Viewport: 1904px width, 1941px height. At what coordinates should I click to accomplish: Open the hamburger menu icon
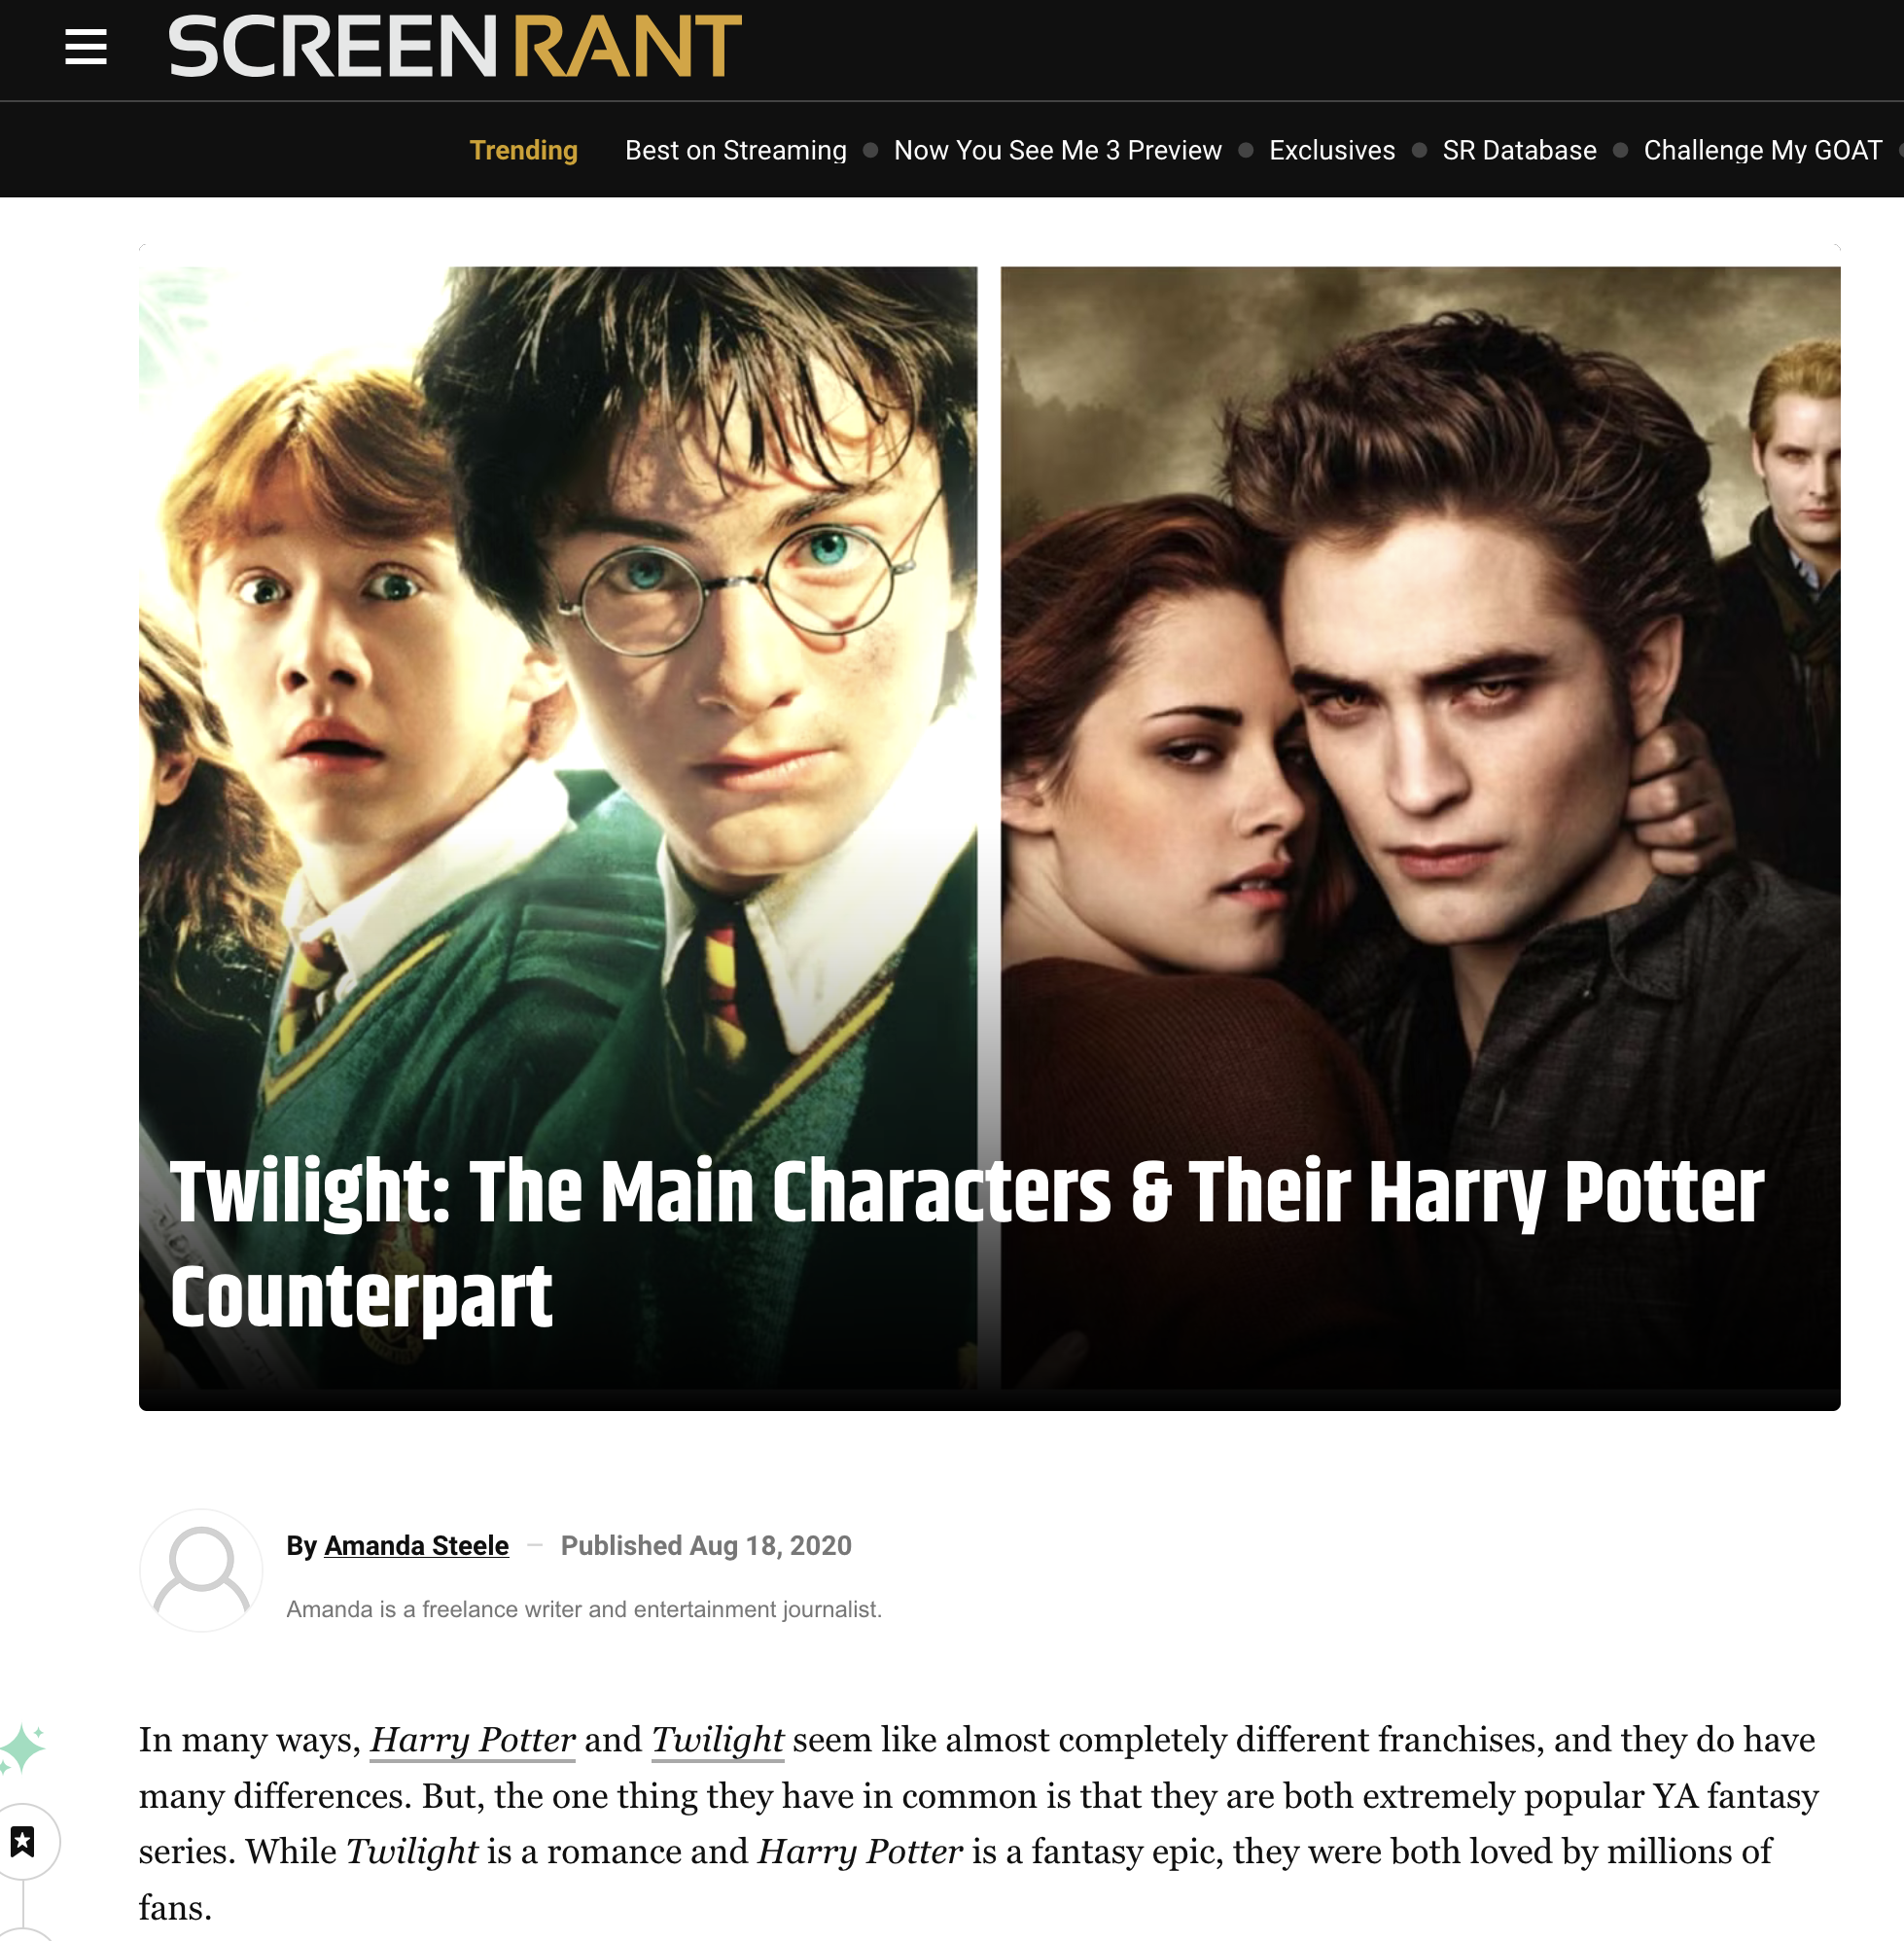click(x=86, y=47)
